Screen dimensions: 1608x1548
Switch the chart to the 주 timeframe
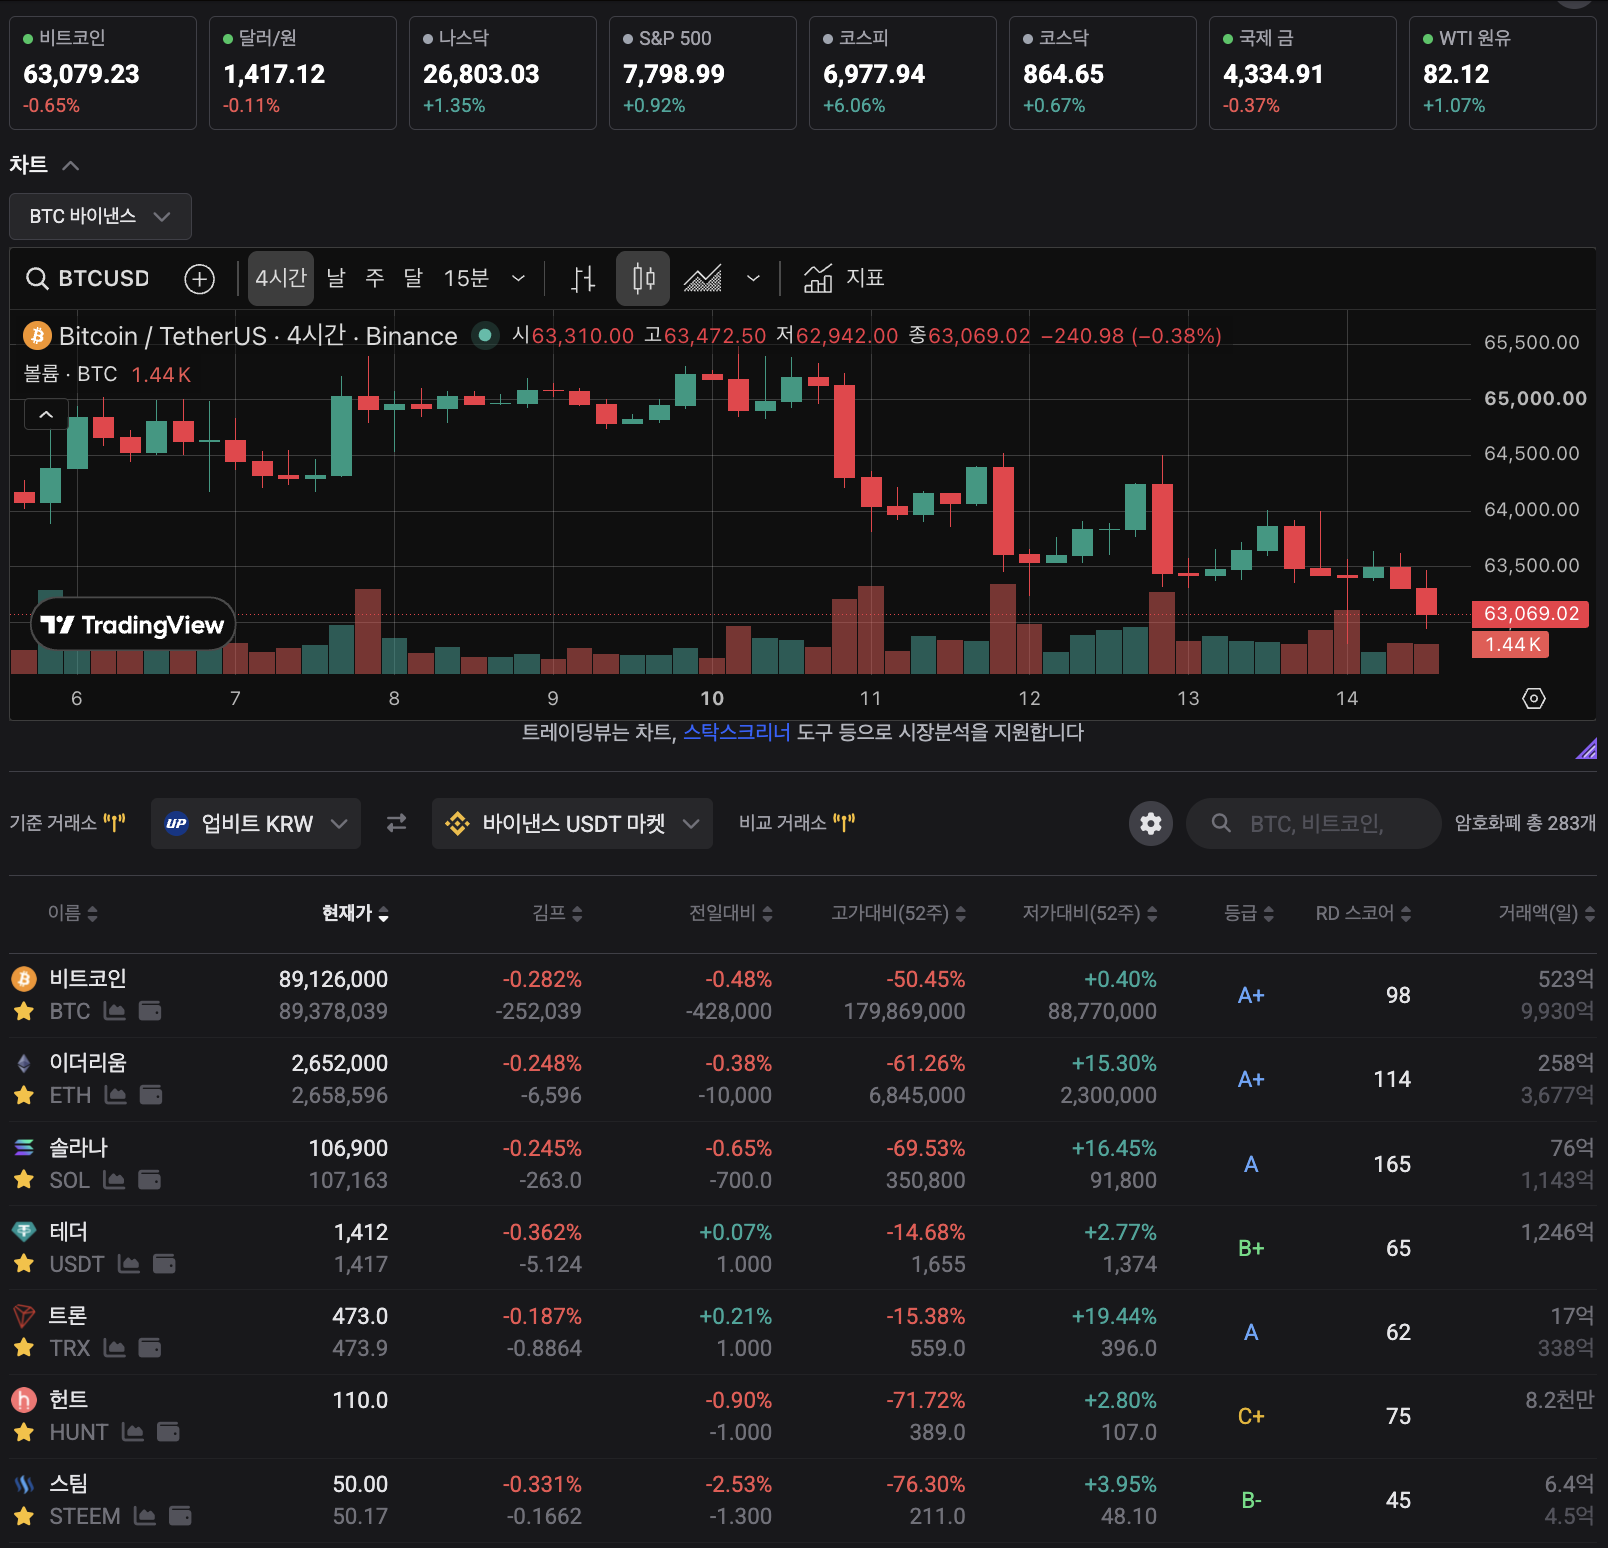tap(375, 279)
